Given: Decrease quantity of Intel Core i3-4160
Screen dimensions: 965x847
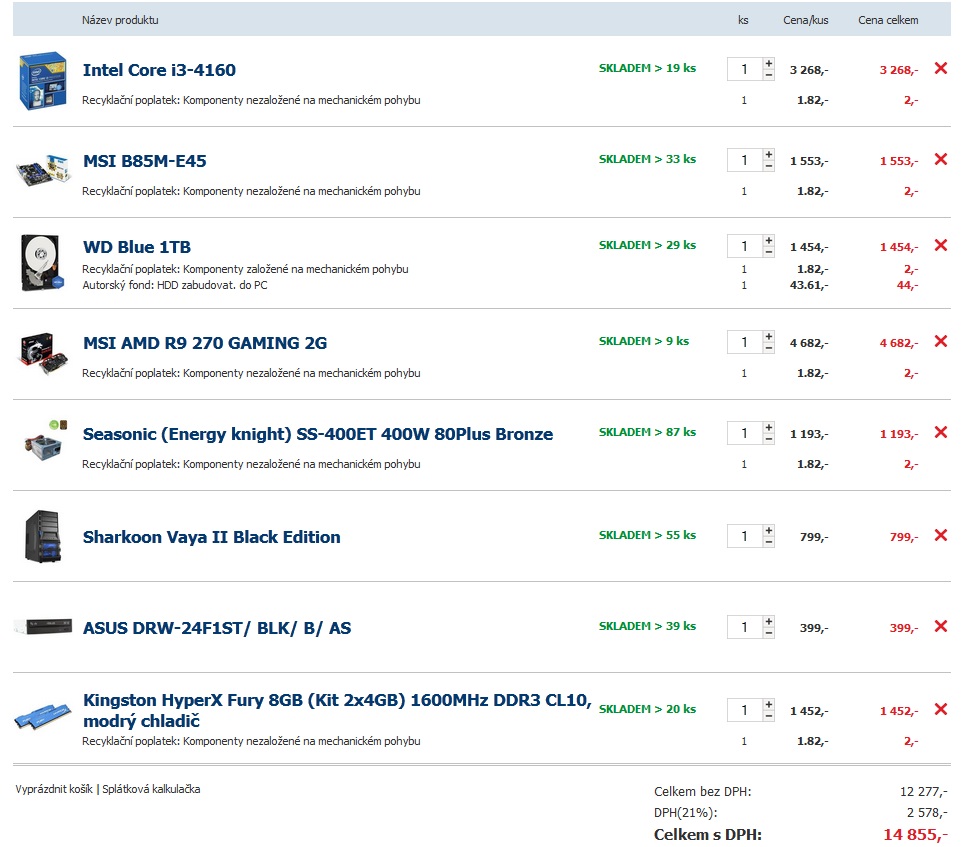Looking at the screenshot, I should (x=769, y=75).
